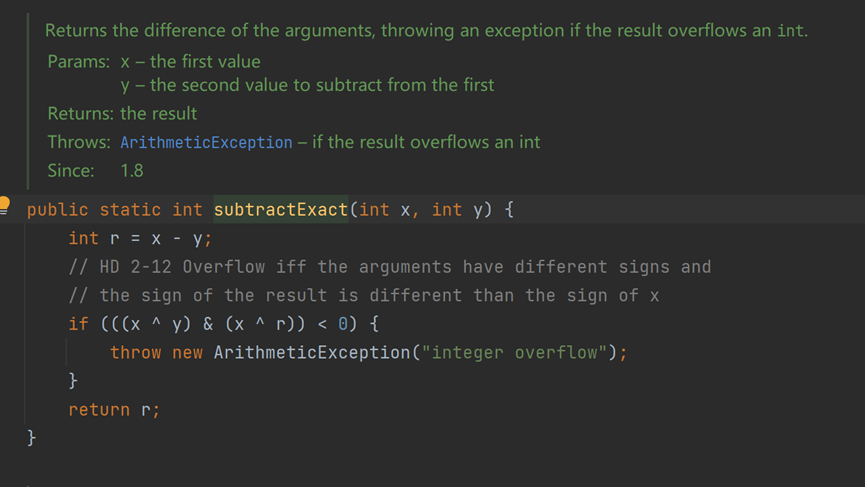Click the comment about sign of x
The width and height of the screenshot is (865, 487).
(x=364, y=296)
